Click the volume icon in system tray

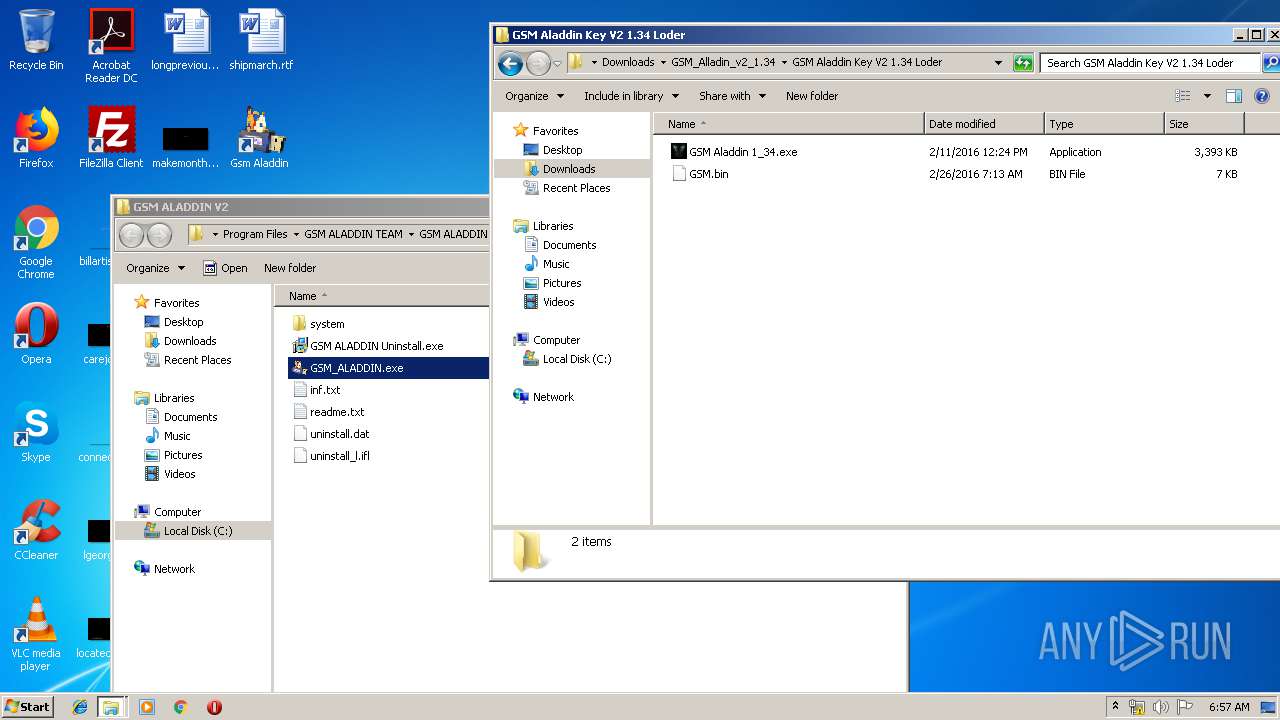pyautogui.click(x=1161, y=707)
